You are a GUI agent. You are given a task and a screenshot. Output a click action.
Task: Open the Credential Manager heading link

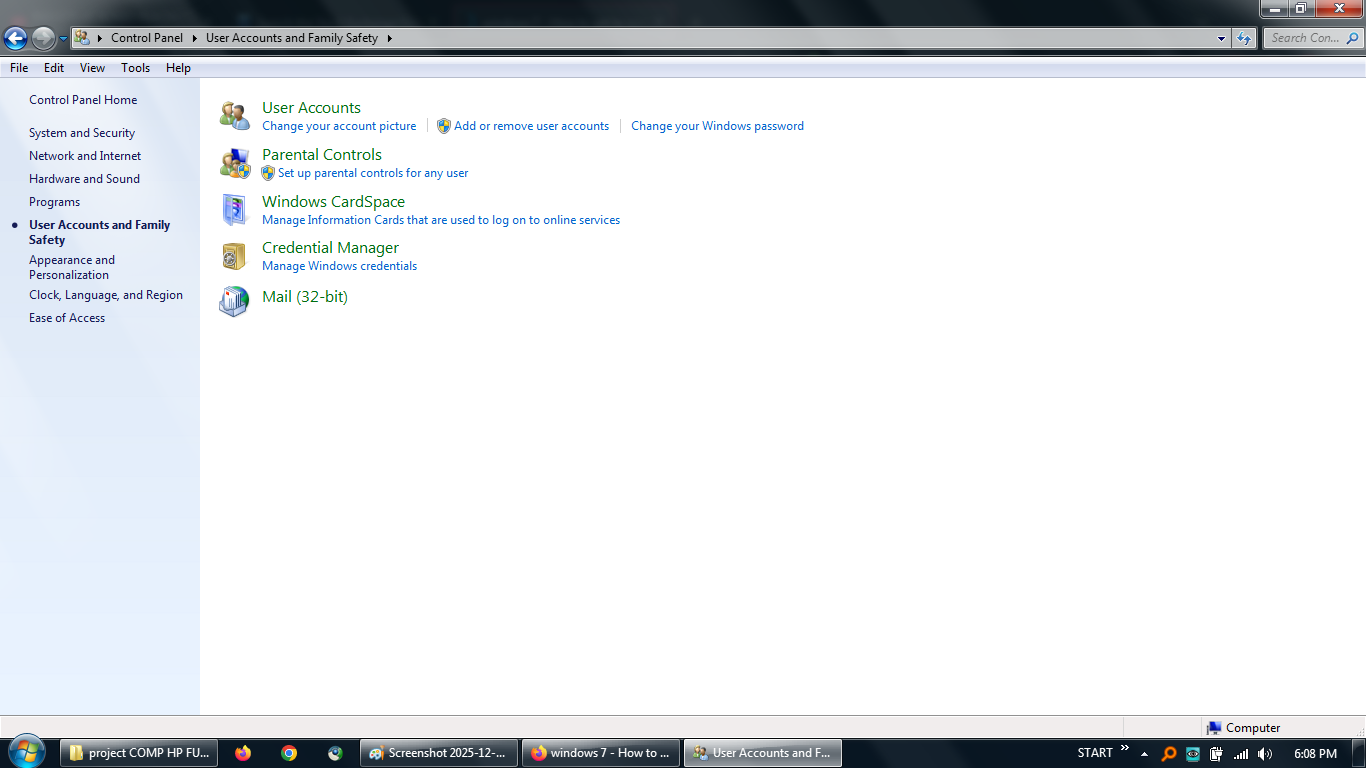(x=330, y=248)
